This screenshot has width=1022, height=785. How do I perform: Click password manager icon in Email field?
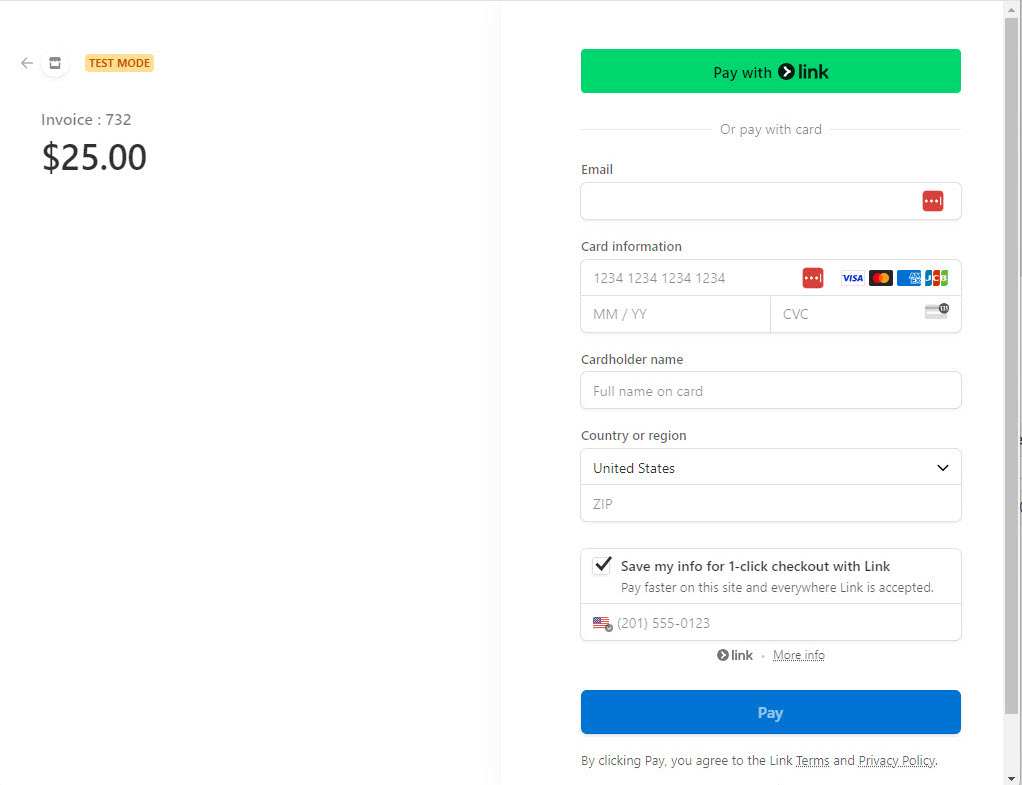[933, 201]
